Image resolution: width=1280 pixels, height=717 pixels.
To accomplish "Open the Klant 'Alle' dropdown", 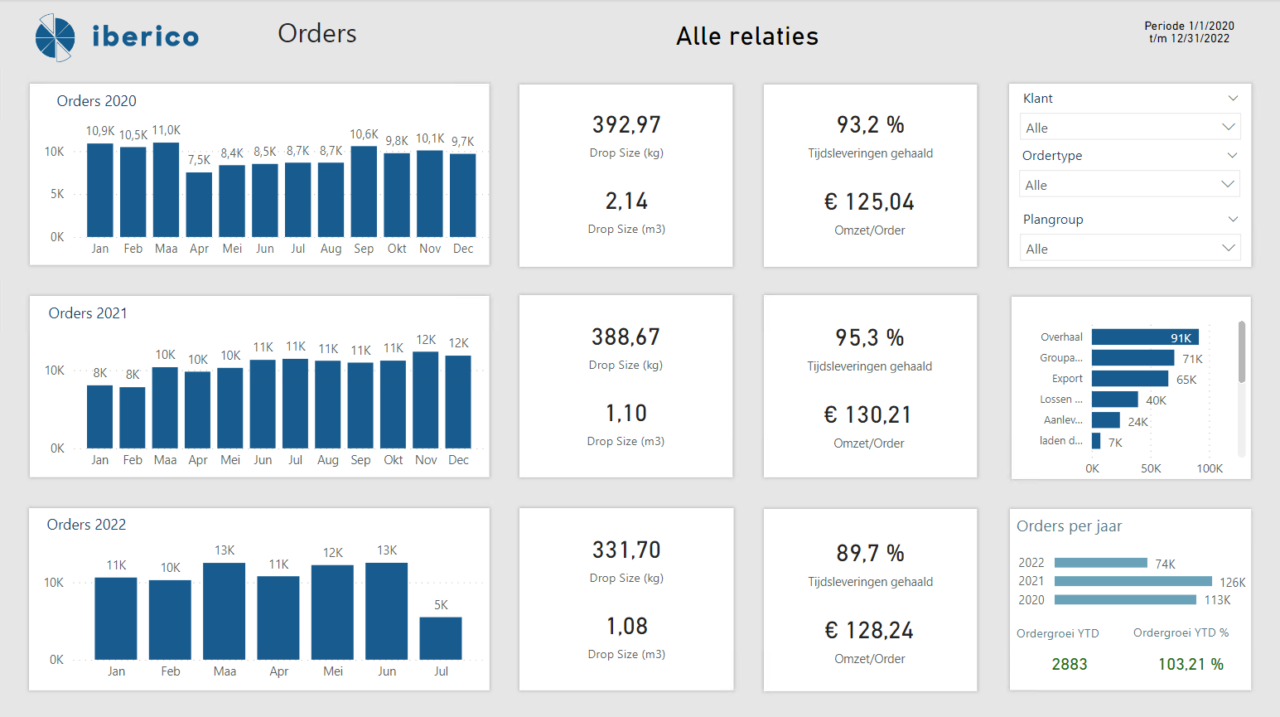I will pos(1129,126).
